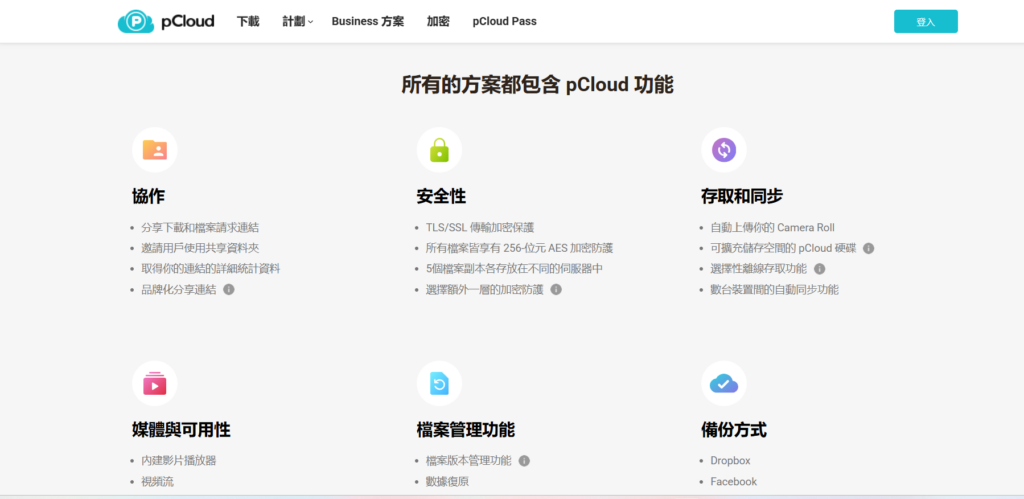
Task: Click TLS/SSL 傳輸加密保護 list item
Action: [480, 228]
